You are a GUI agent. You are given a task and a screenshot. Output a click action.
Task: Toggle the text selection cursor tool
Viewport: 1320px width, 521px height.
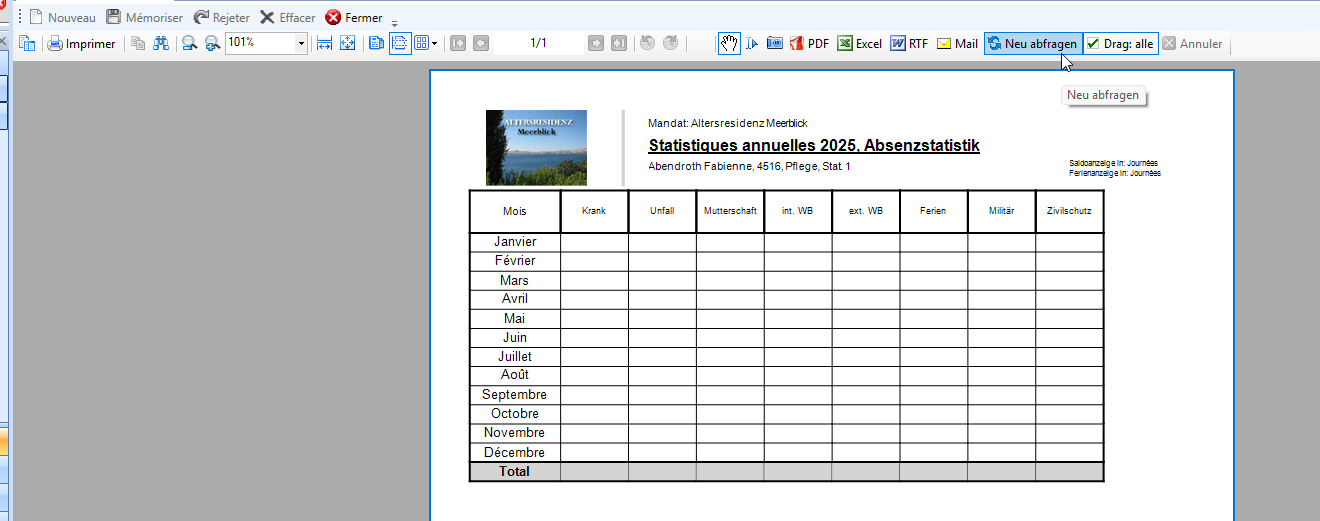point(752,44)
